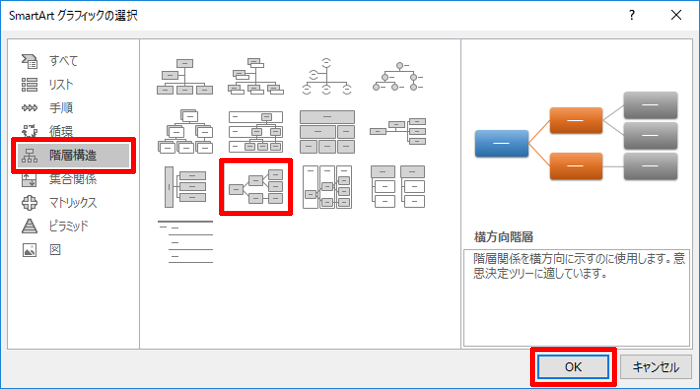Confirm selection with the OK button
Screen dimensions: 700x389
pos(573,367)
